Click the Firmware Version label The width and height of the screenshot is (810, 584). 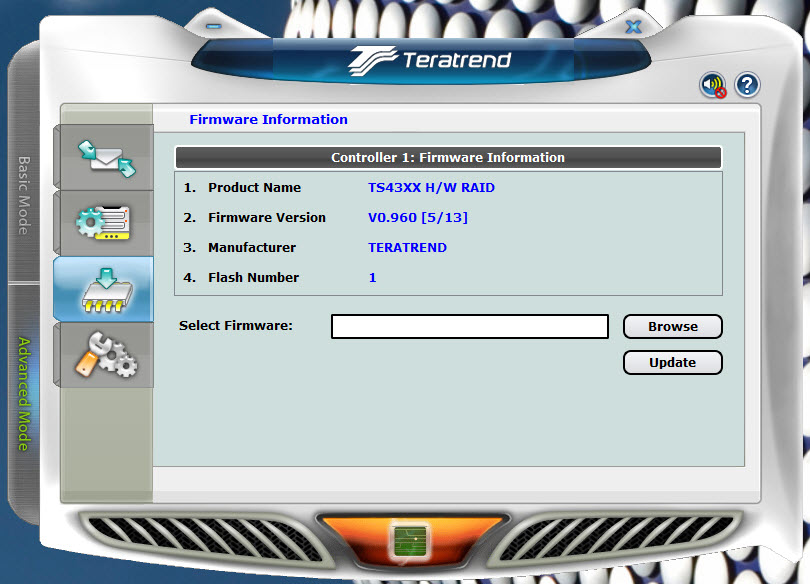pos(267,217)
